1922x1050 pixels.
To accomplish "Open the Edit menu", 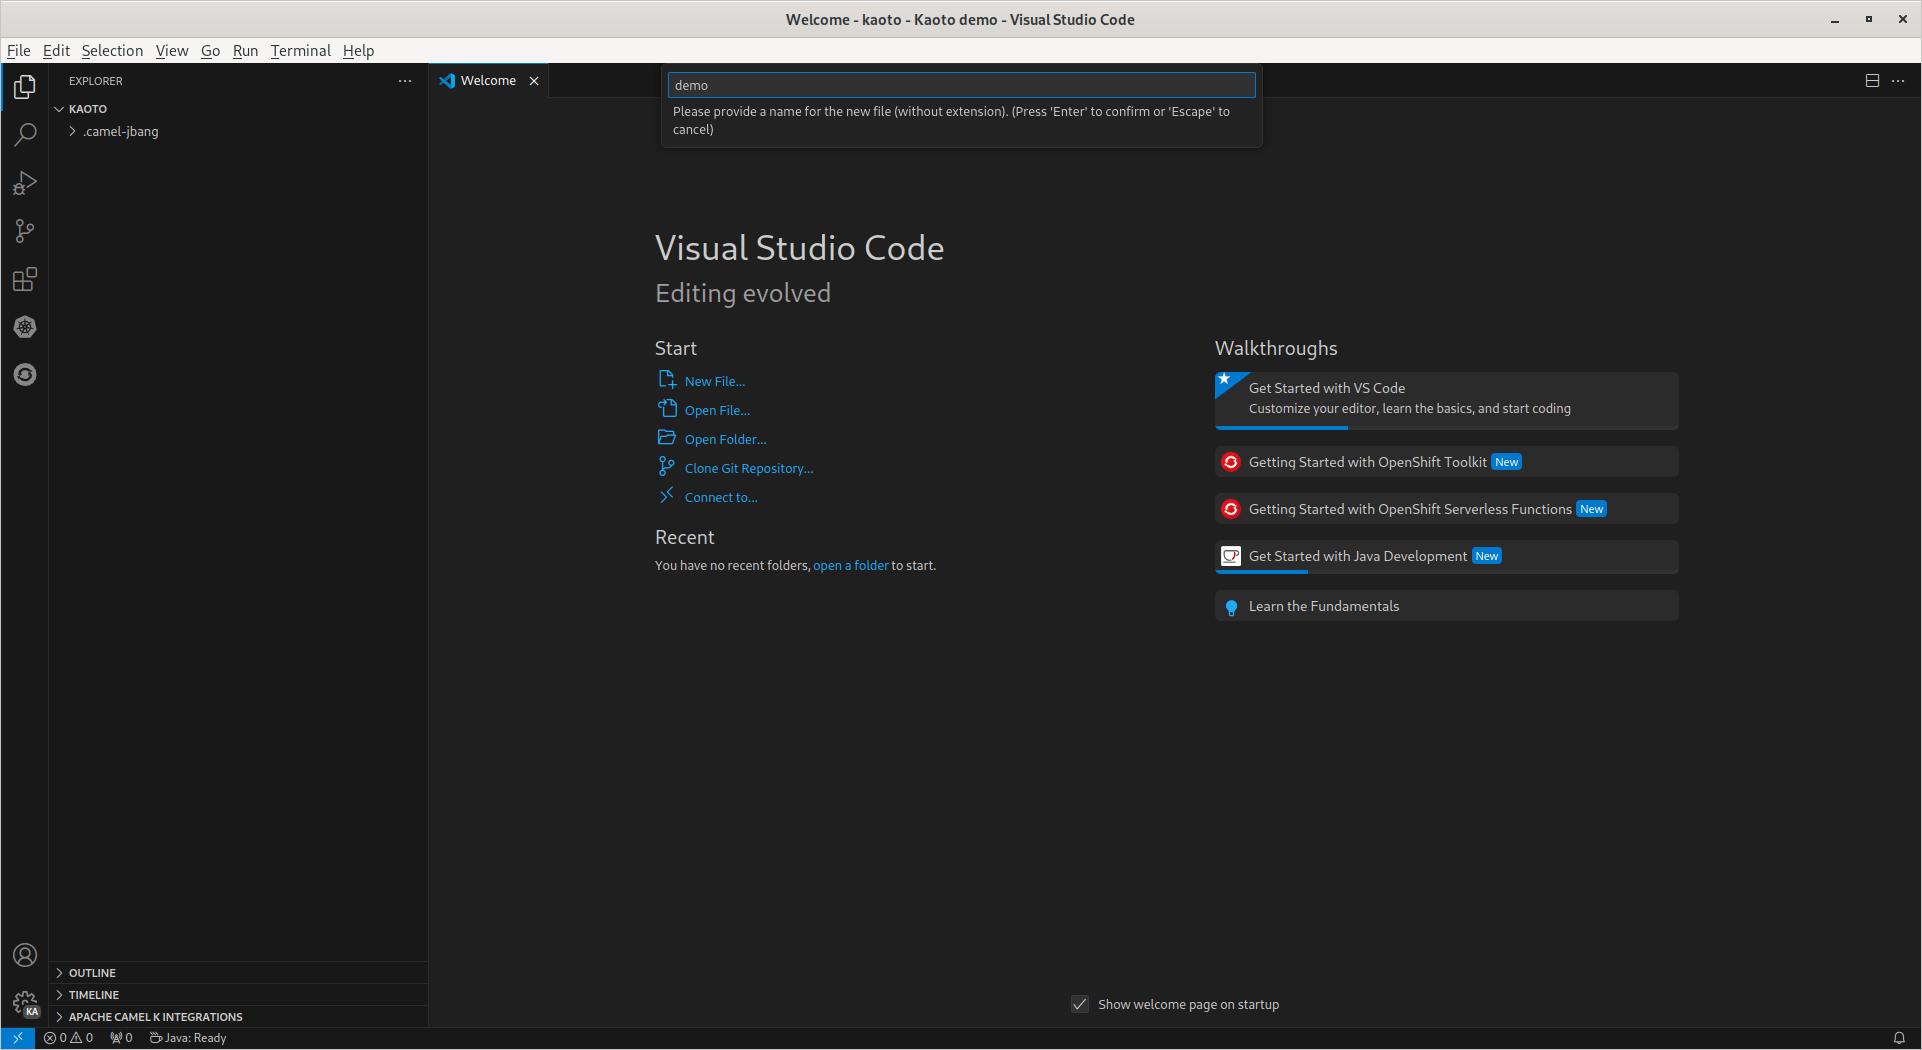I will click(x=56, y=51).
